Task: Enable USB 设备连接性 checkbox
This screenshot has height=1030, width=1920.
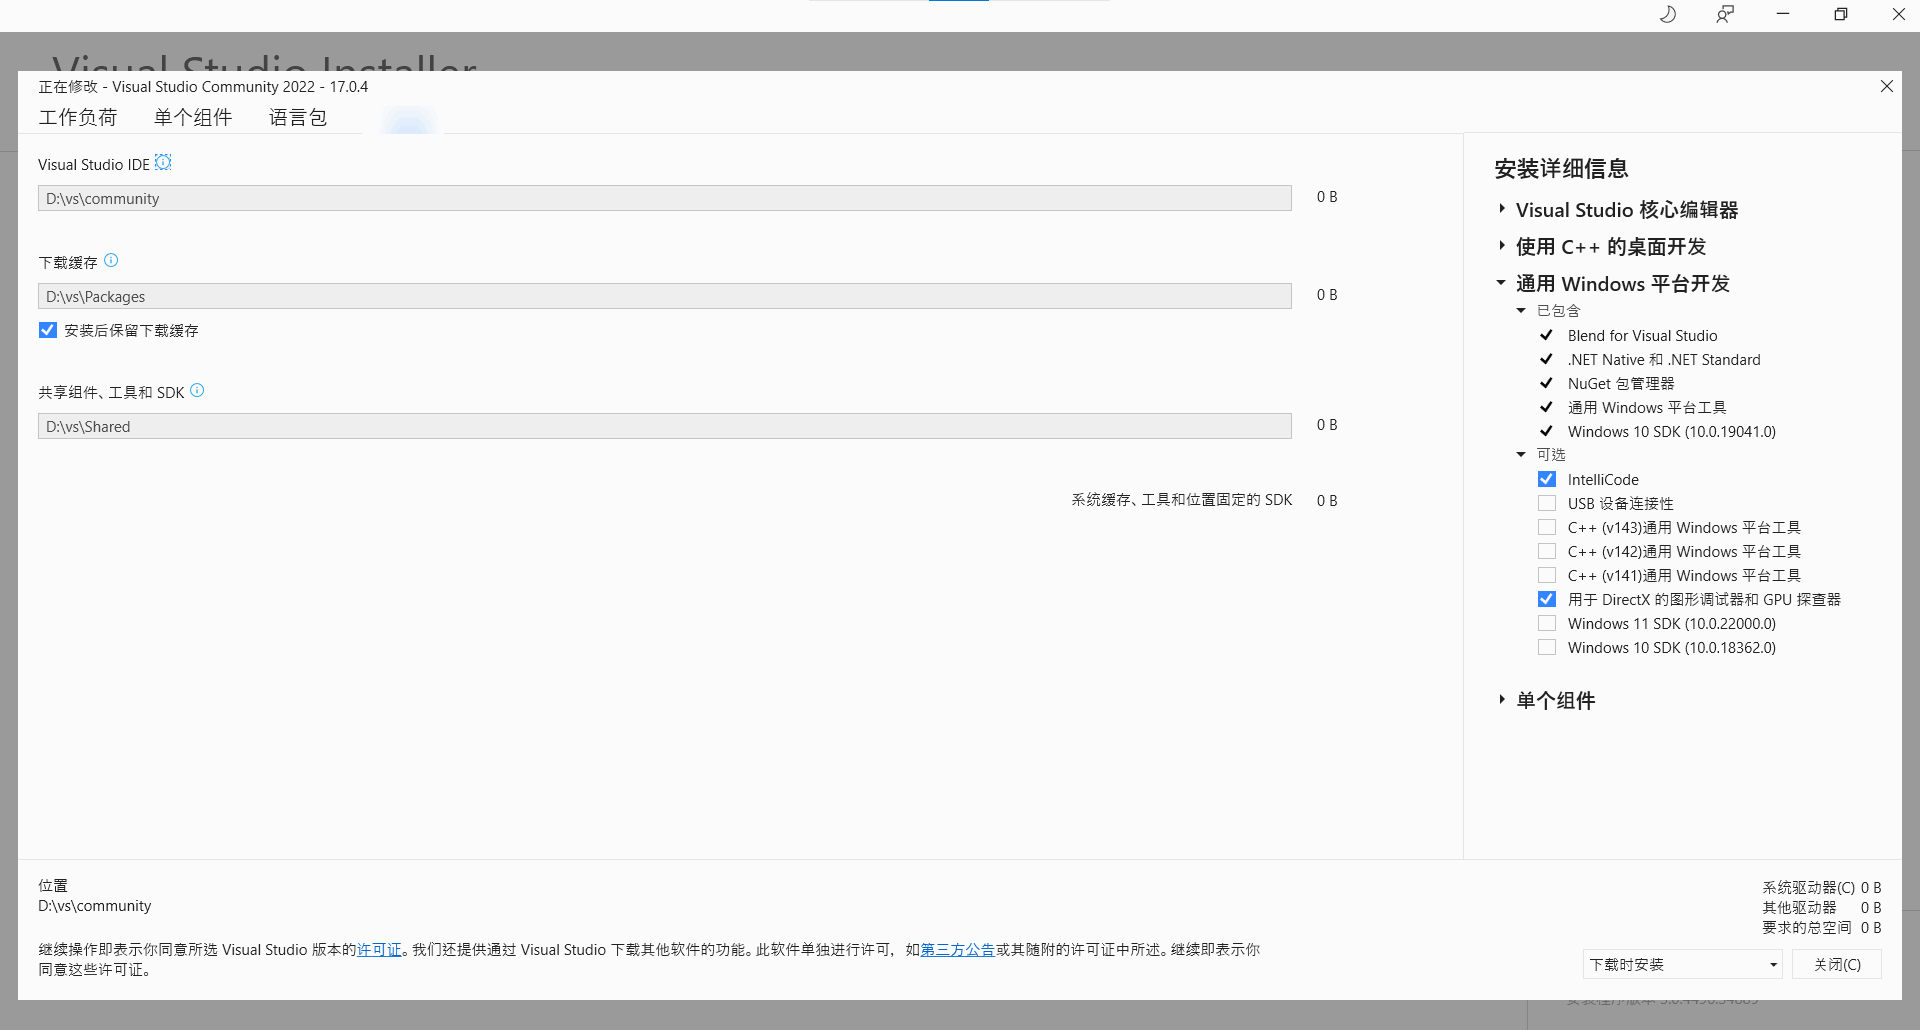Action: pyautogui.click(x=1547, y=503)
